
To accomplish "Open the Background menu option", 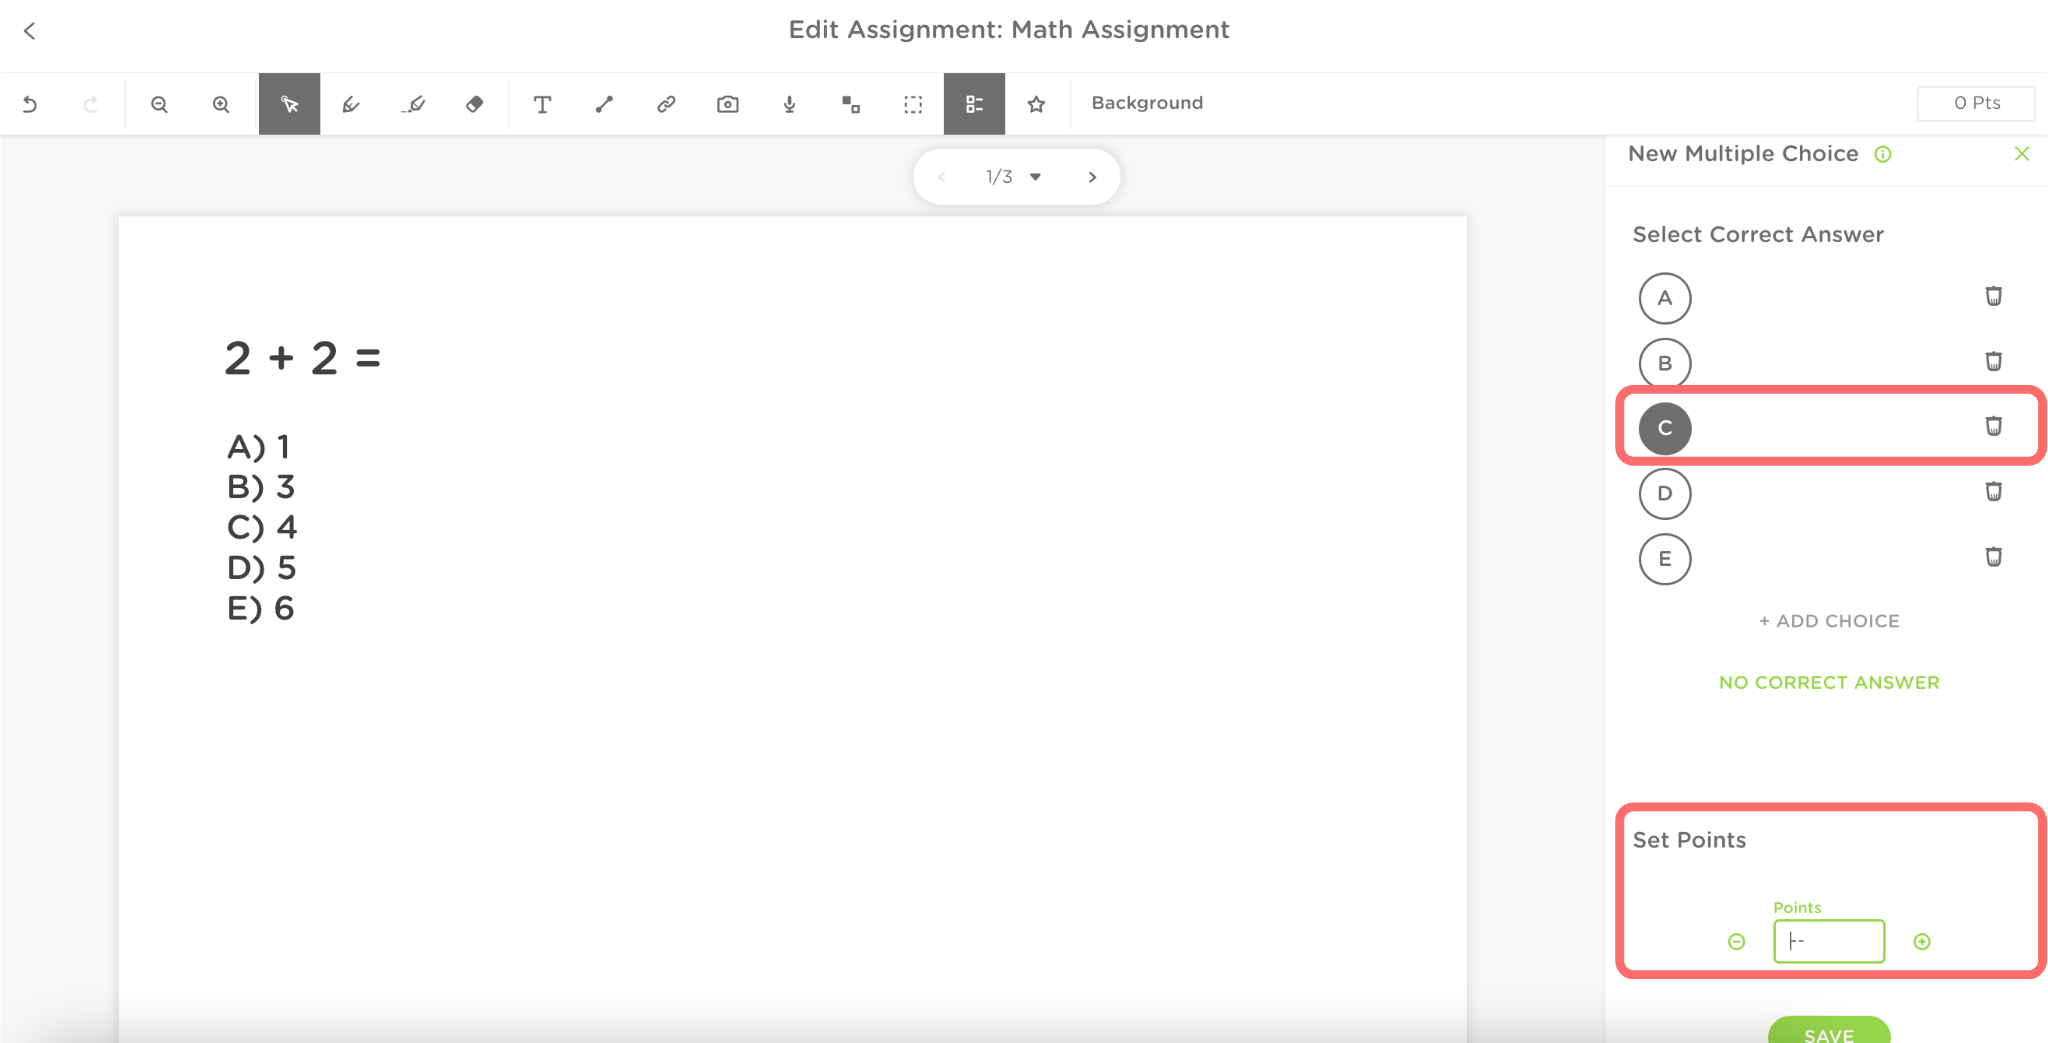I will tap(1147, 103).
